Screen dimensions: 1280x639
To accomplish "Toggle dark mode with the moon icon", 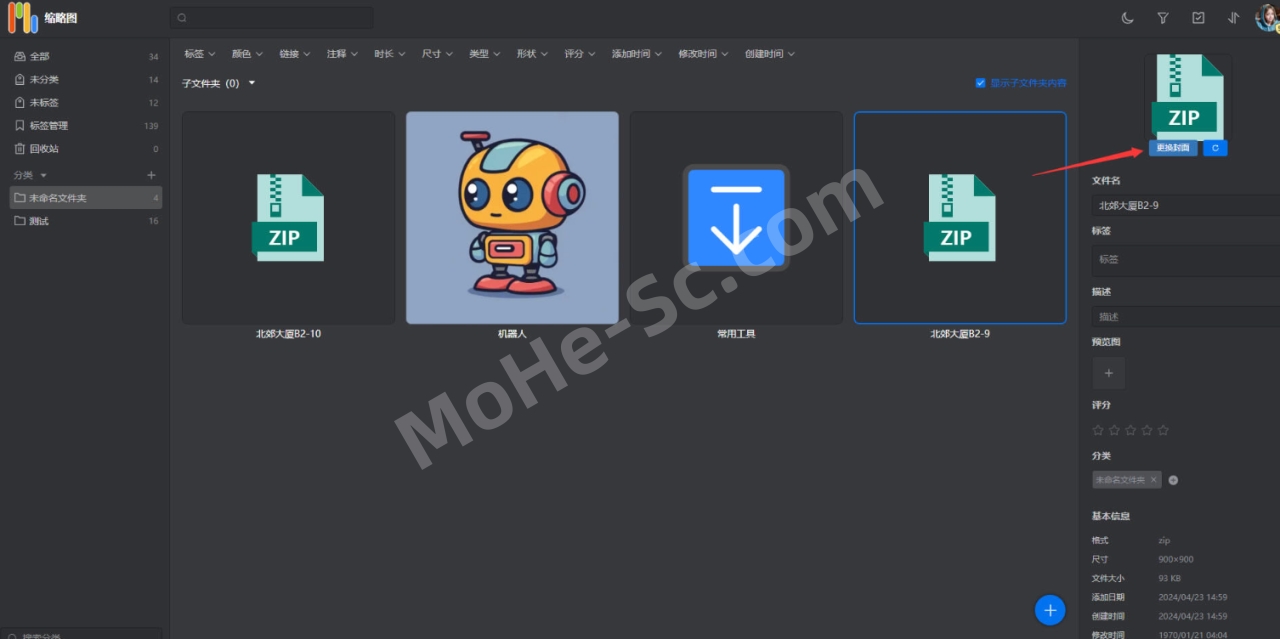I will (1127, 18).
